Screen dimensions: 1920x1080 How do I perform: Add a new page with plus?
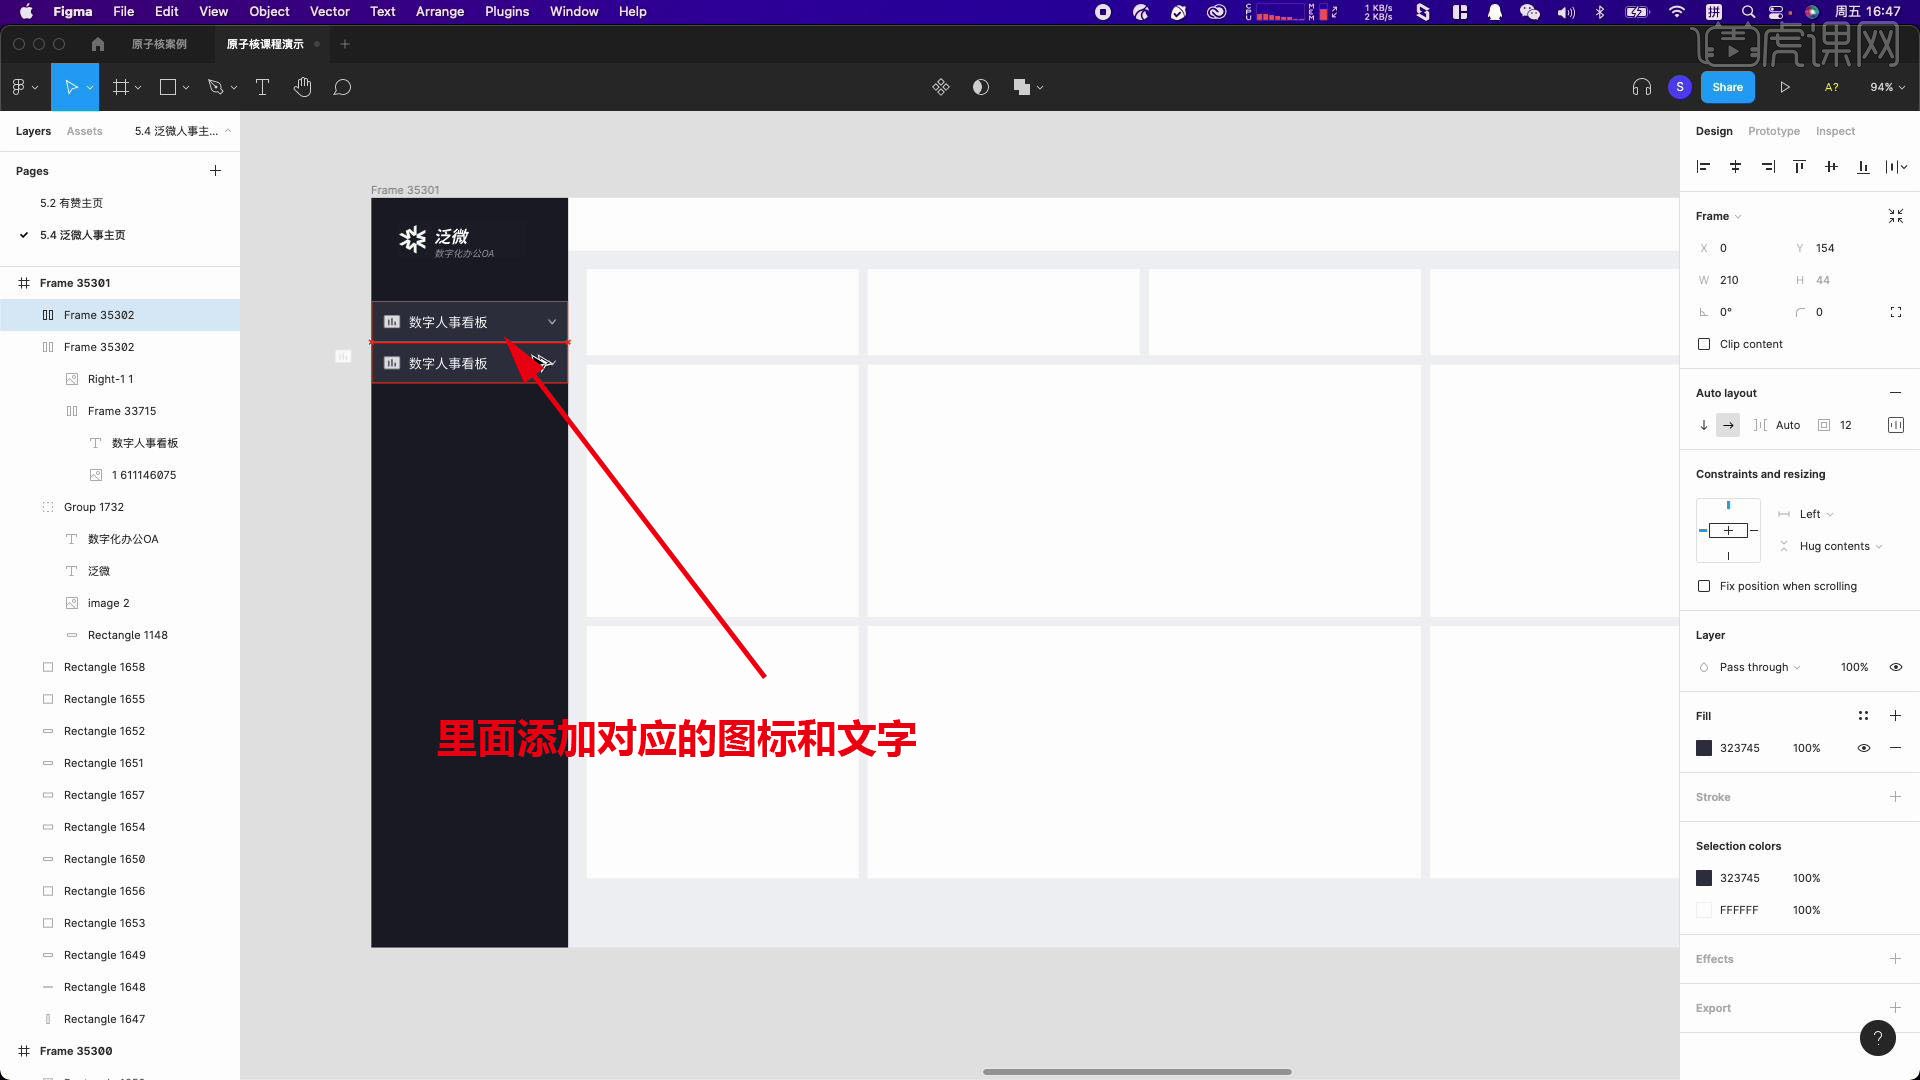coord(215,171)
